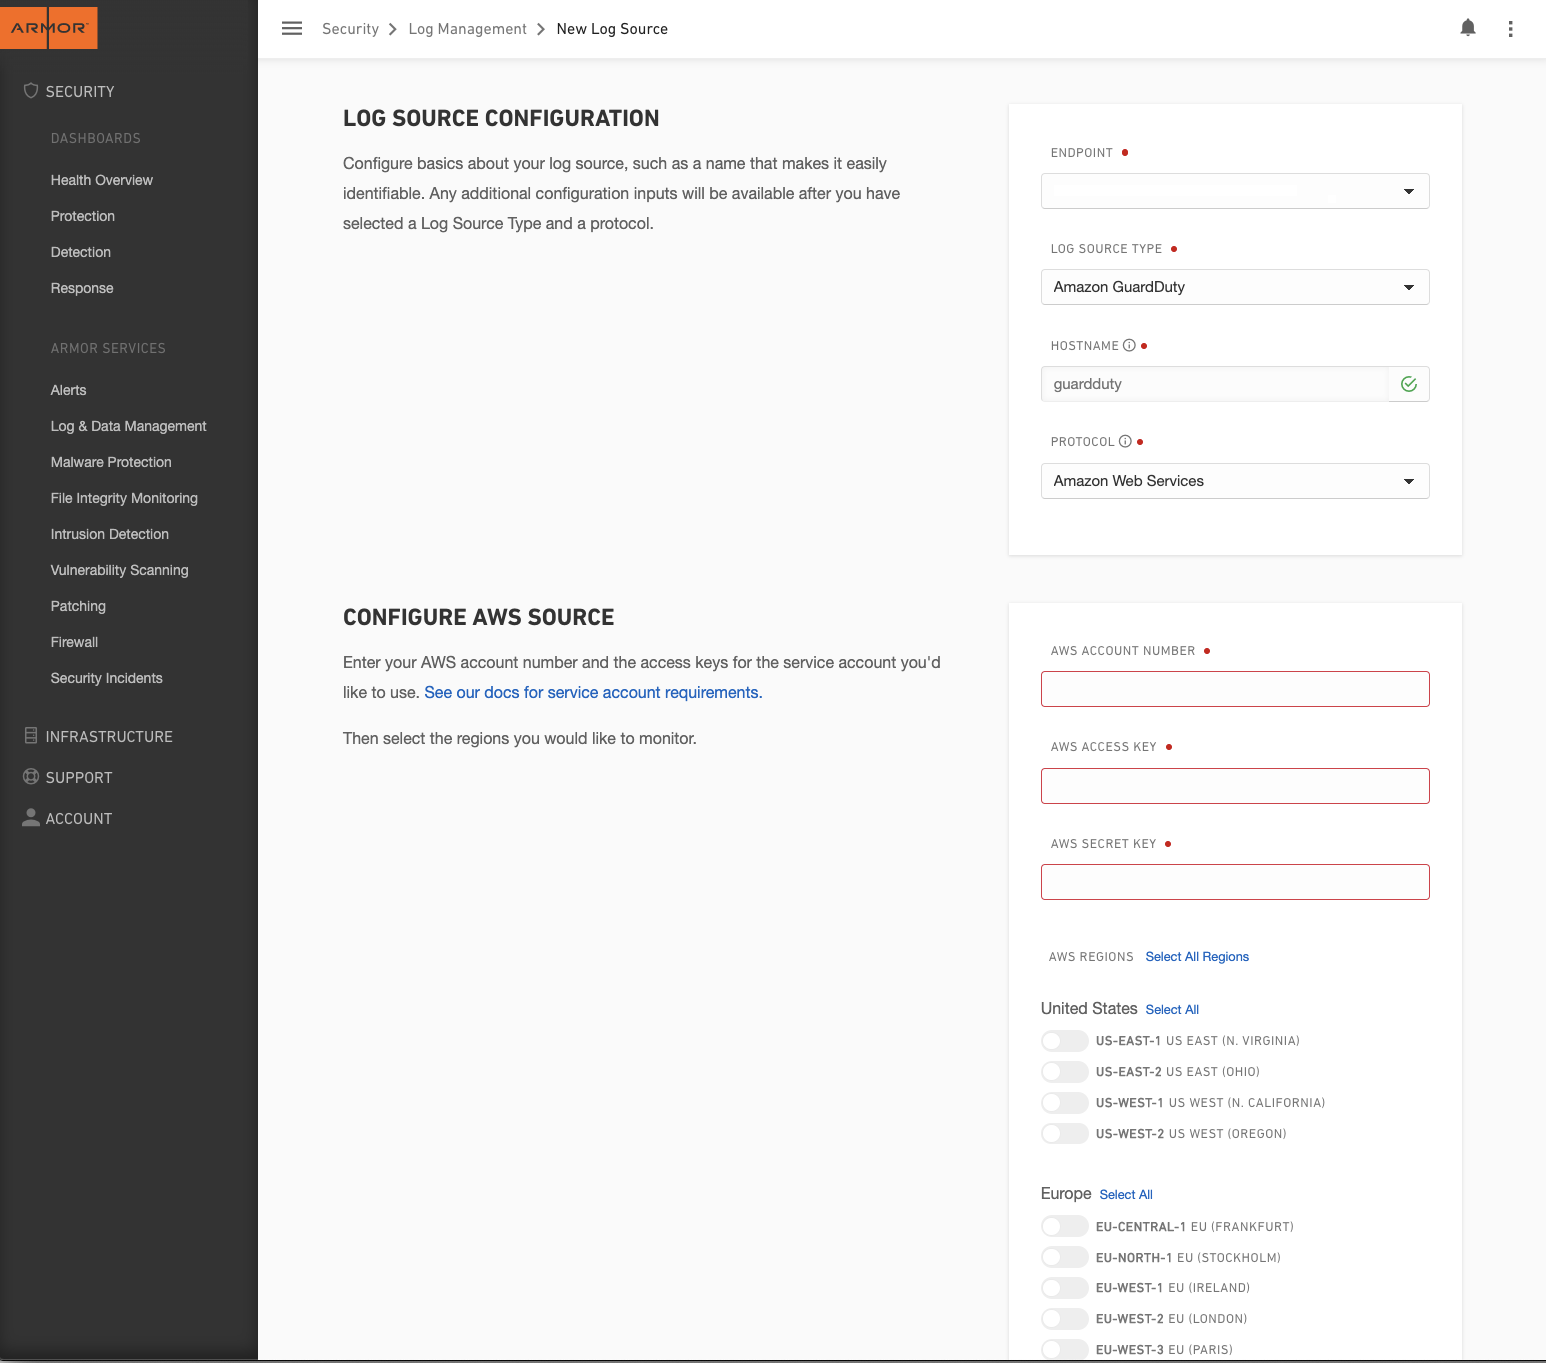This screenshot has width=1546, height=1363.
Task: Click Select All Regions link
Action: point(1197,957)
